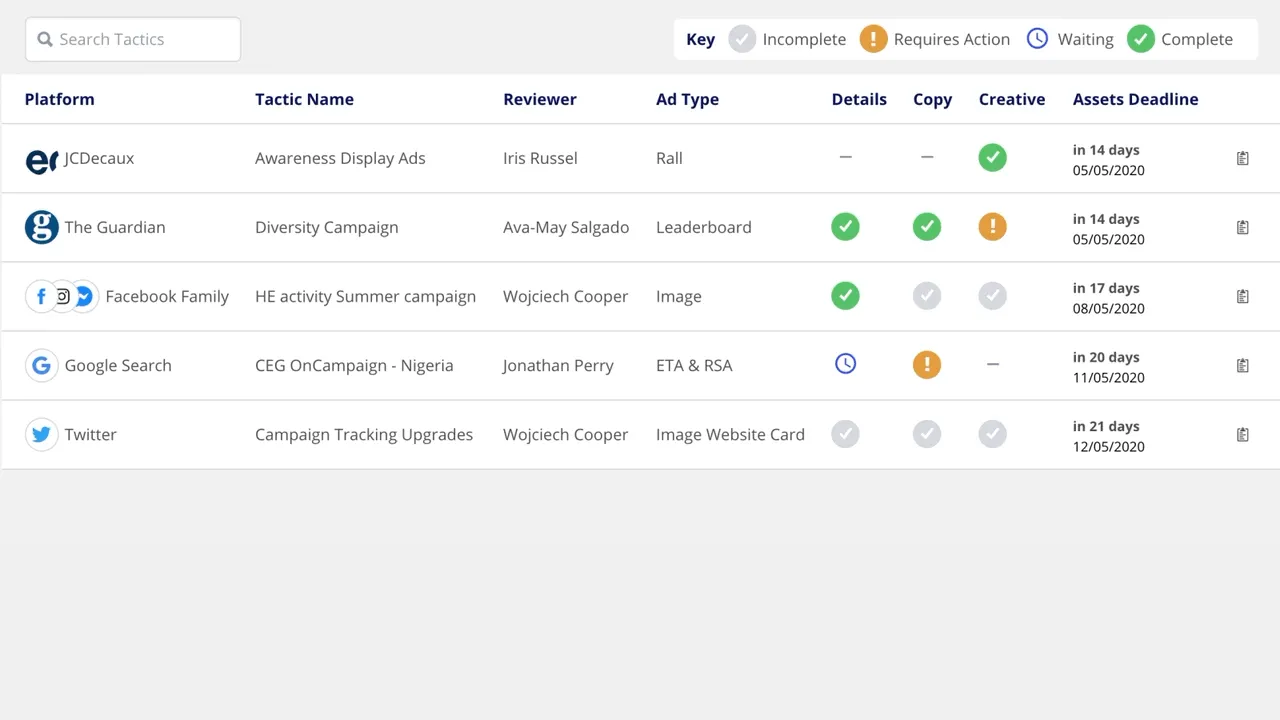Sort by Assets Deadline column header
1280x720 pixels.
tap(1135, 99)
